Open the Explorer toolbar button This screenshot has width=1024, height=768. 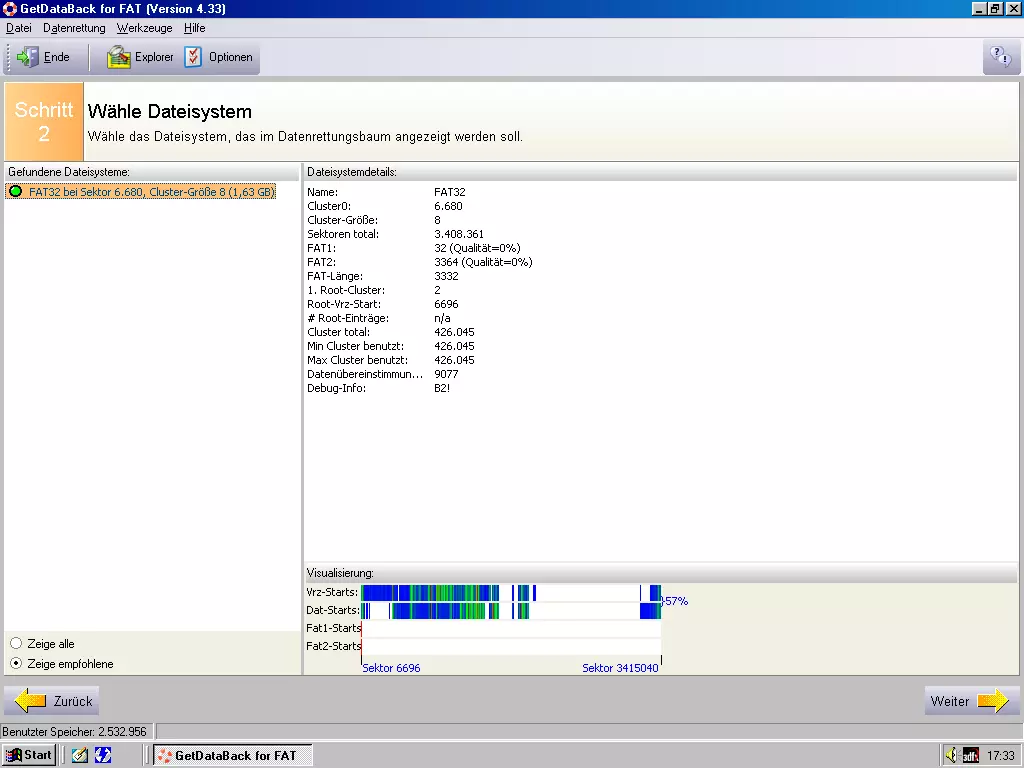tap(140, 57)
